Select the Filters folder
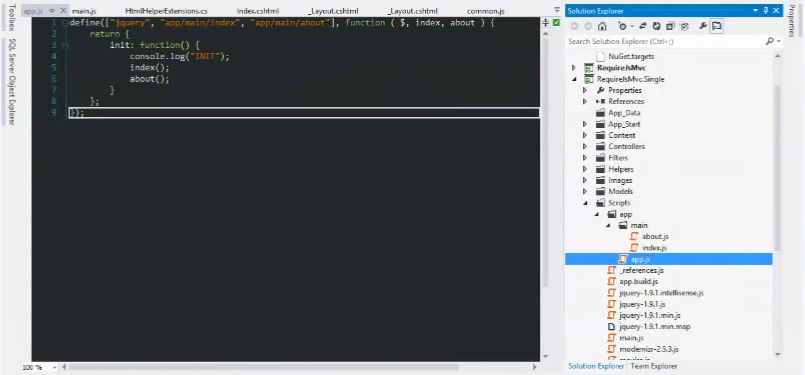Viewport: 805px width, 375px height. tap(618, 158)
